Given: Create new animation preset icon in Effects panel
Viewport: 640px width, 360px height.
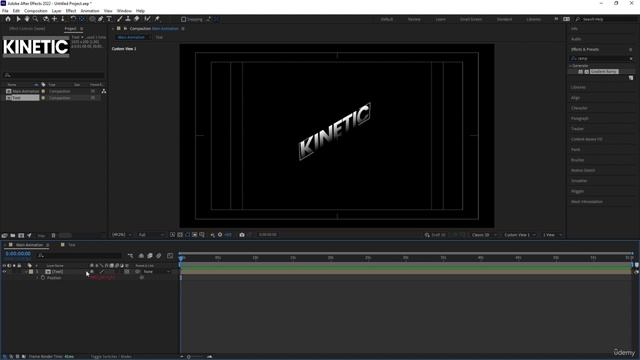Looking at the screenshot, I should (631, 78).
